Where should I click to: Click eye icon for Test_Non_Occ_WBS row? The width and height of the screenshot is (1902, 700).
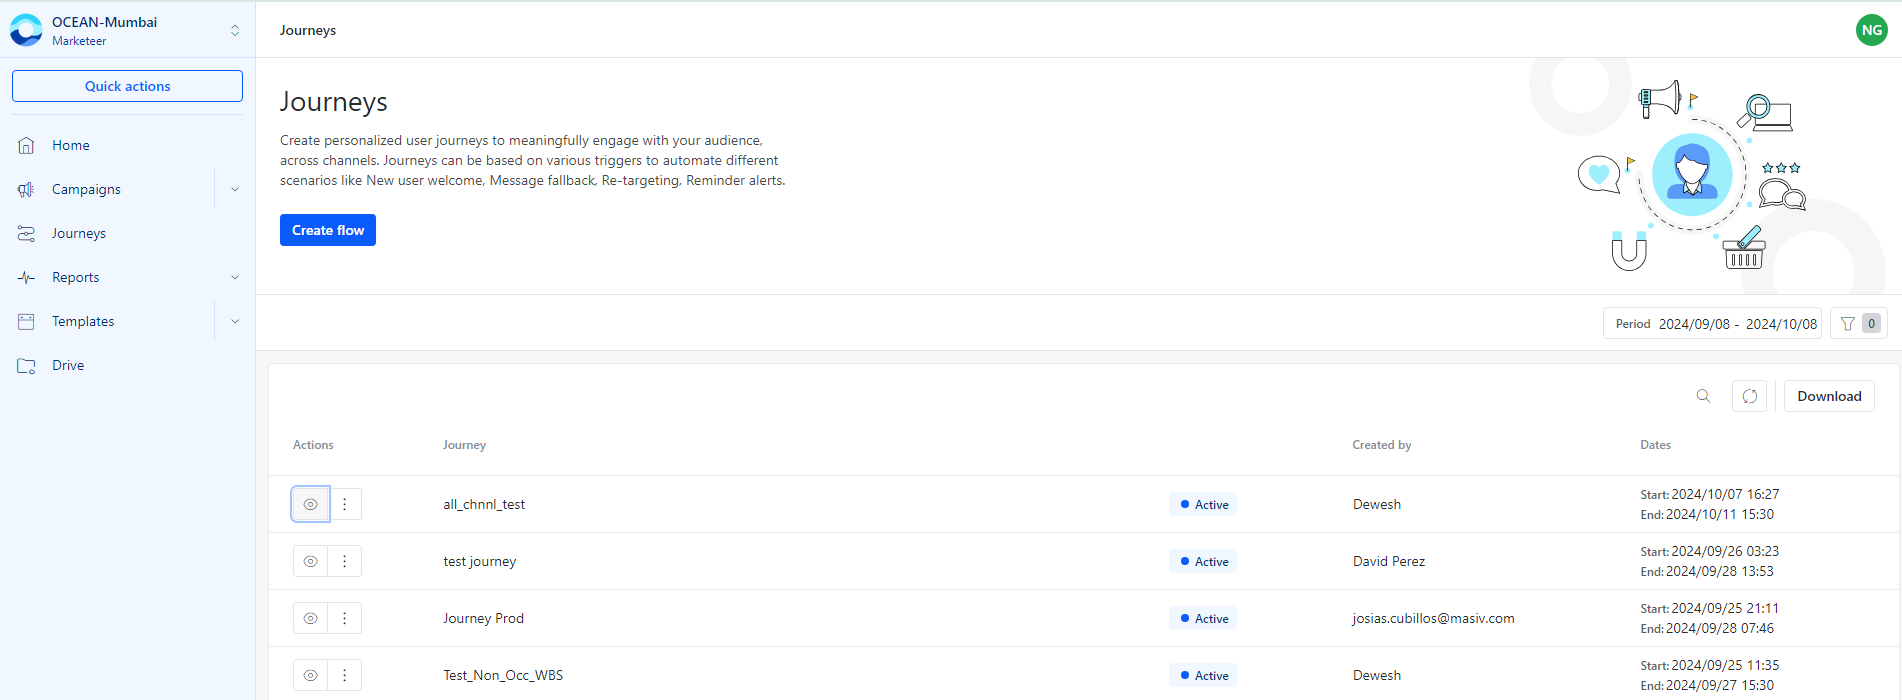pos(311,675)
